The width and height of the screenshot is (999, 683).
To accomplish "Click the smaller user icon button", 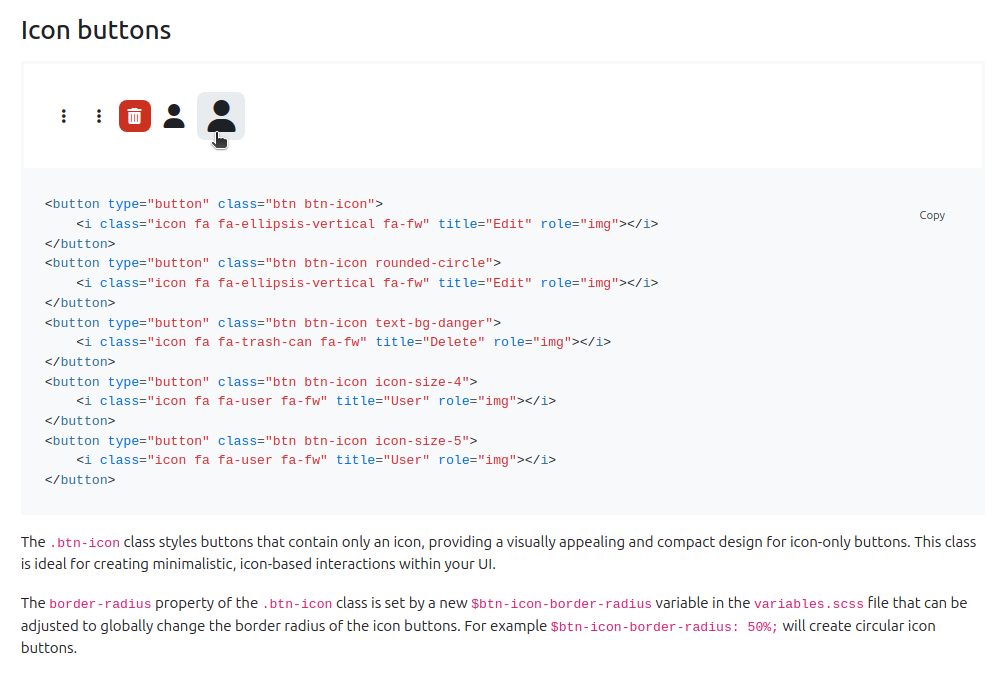I will pos(174,116).
